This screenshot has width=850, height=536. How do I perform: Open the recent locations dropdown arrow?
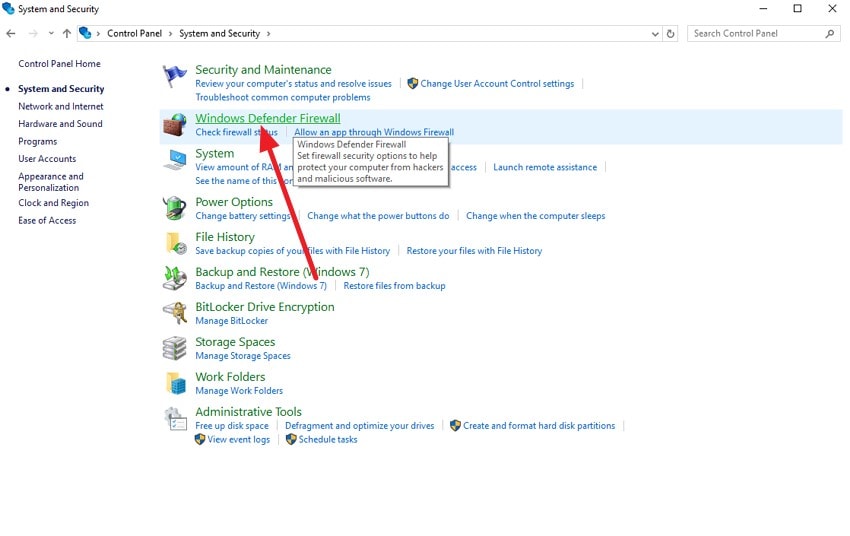51,34
